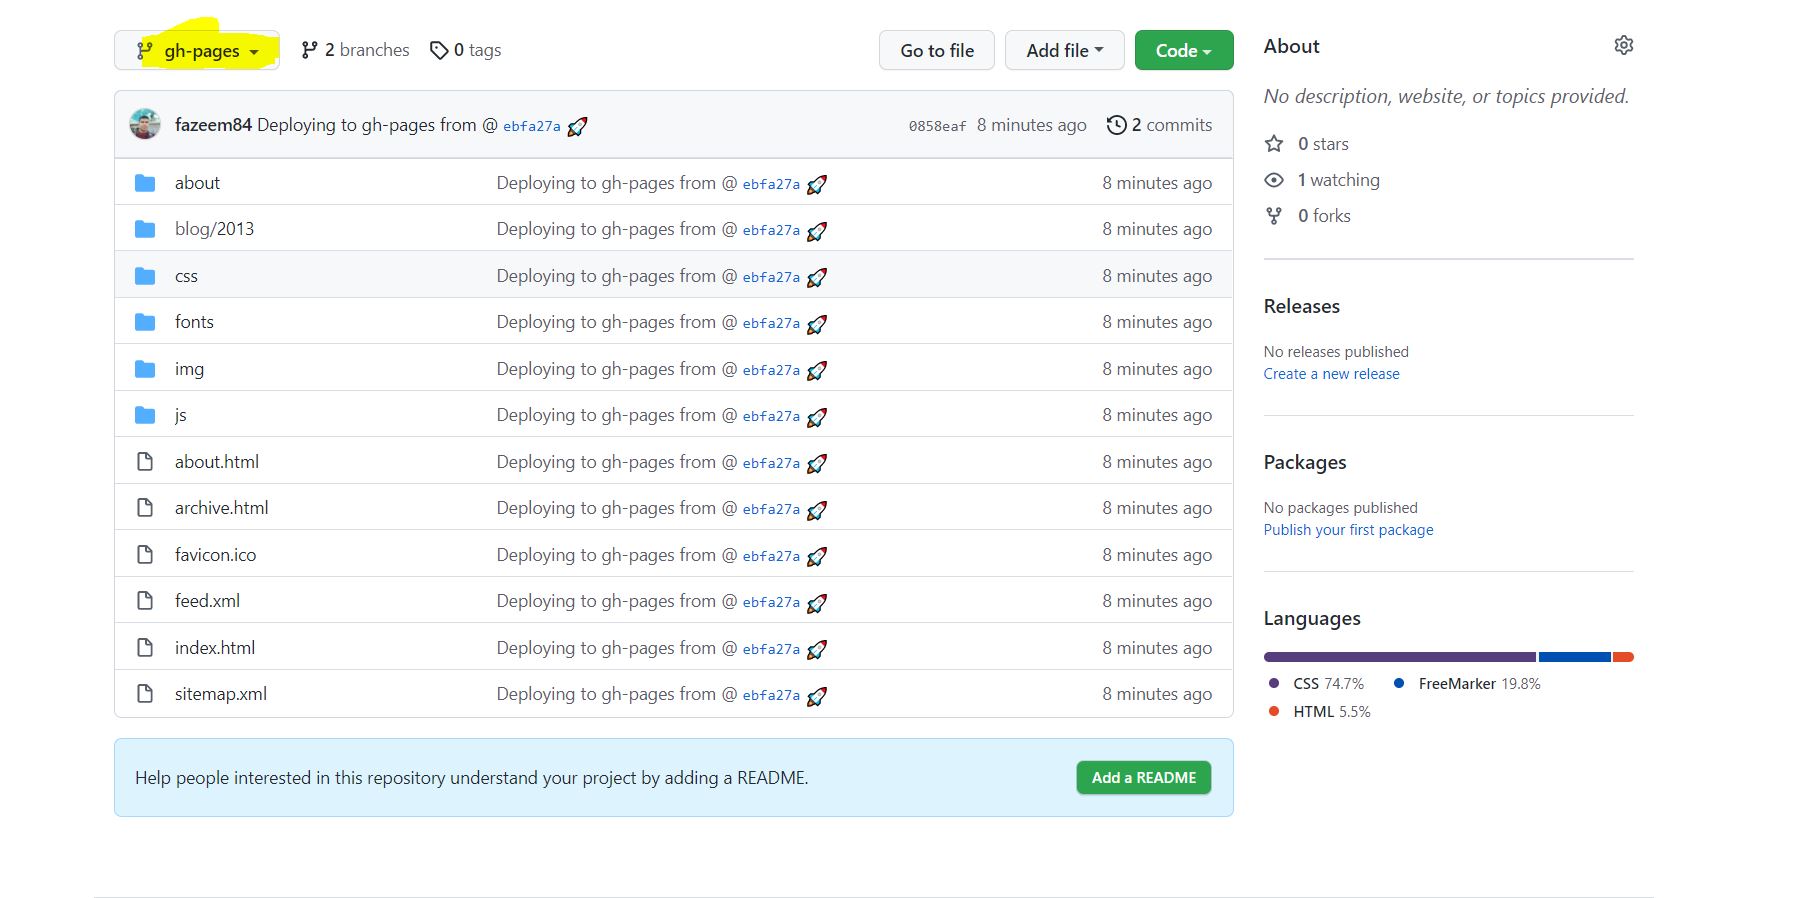1806x898 pixels.
Task: Click Create a new release
Action: 1331,374
